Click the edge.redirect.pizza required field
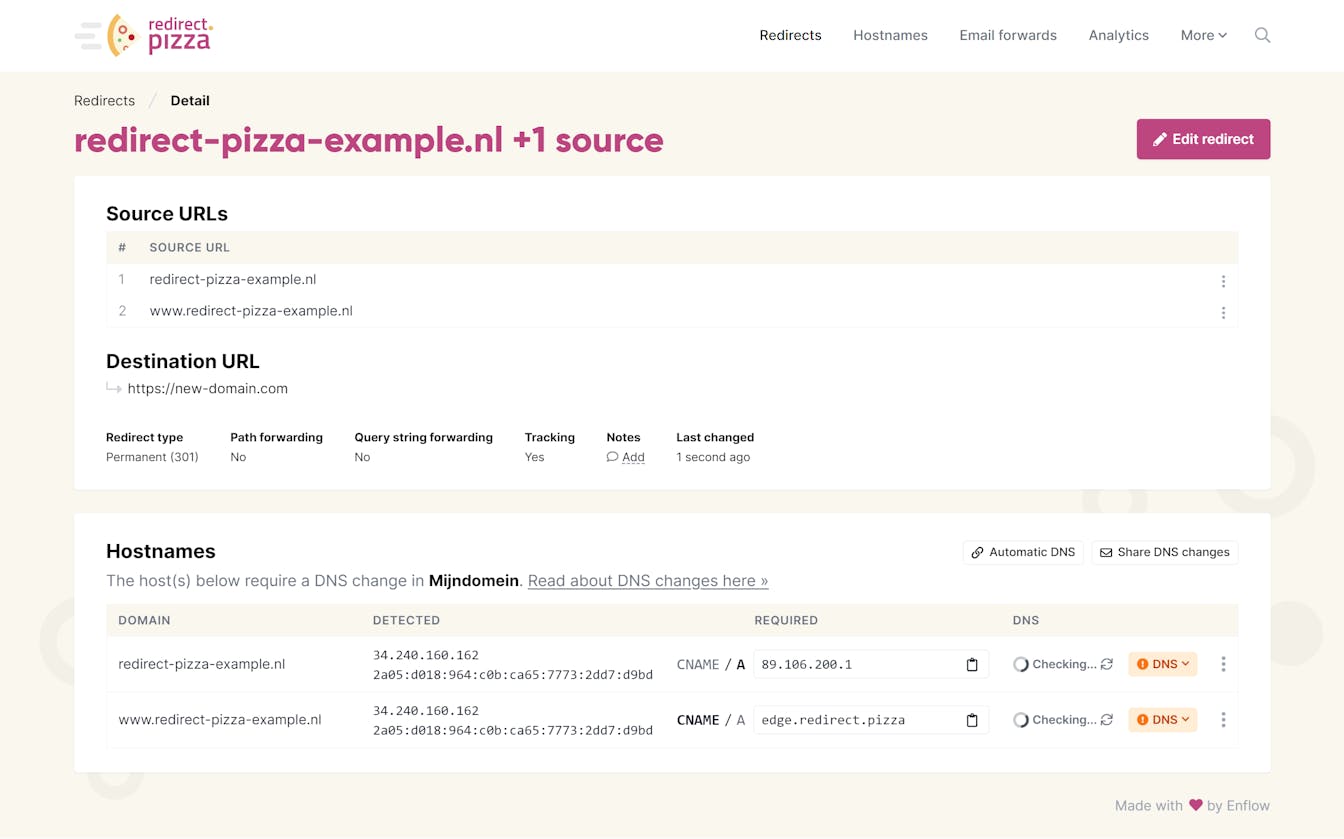This screenshot has height=839, width=1344. coord(855,720)
